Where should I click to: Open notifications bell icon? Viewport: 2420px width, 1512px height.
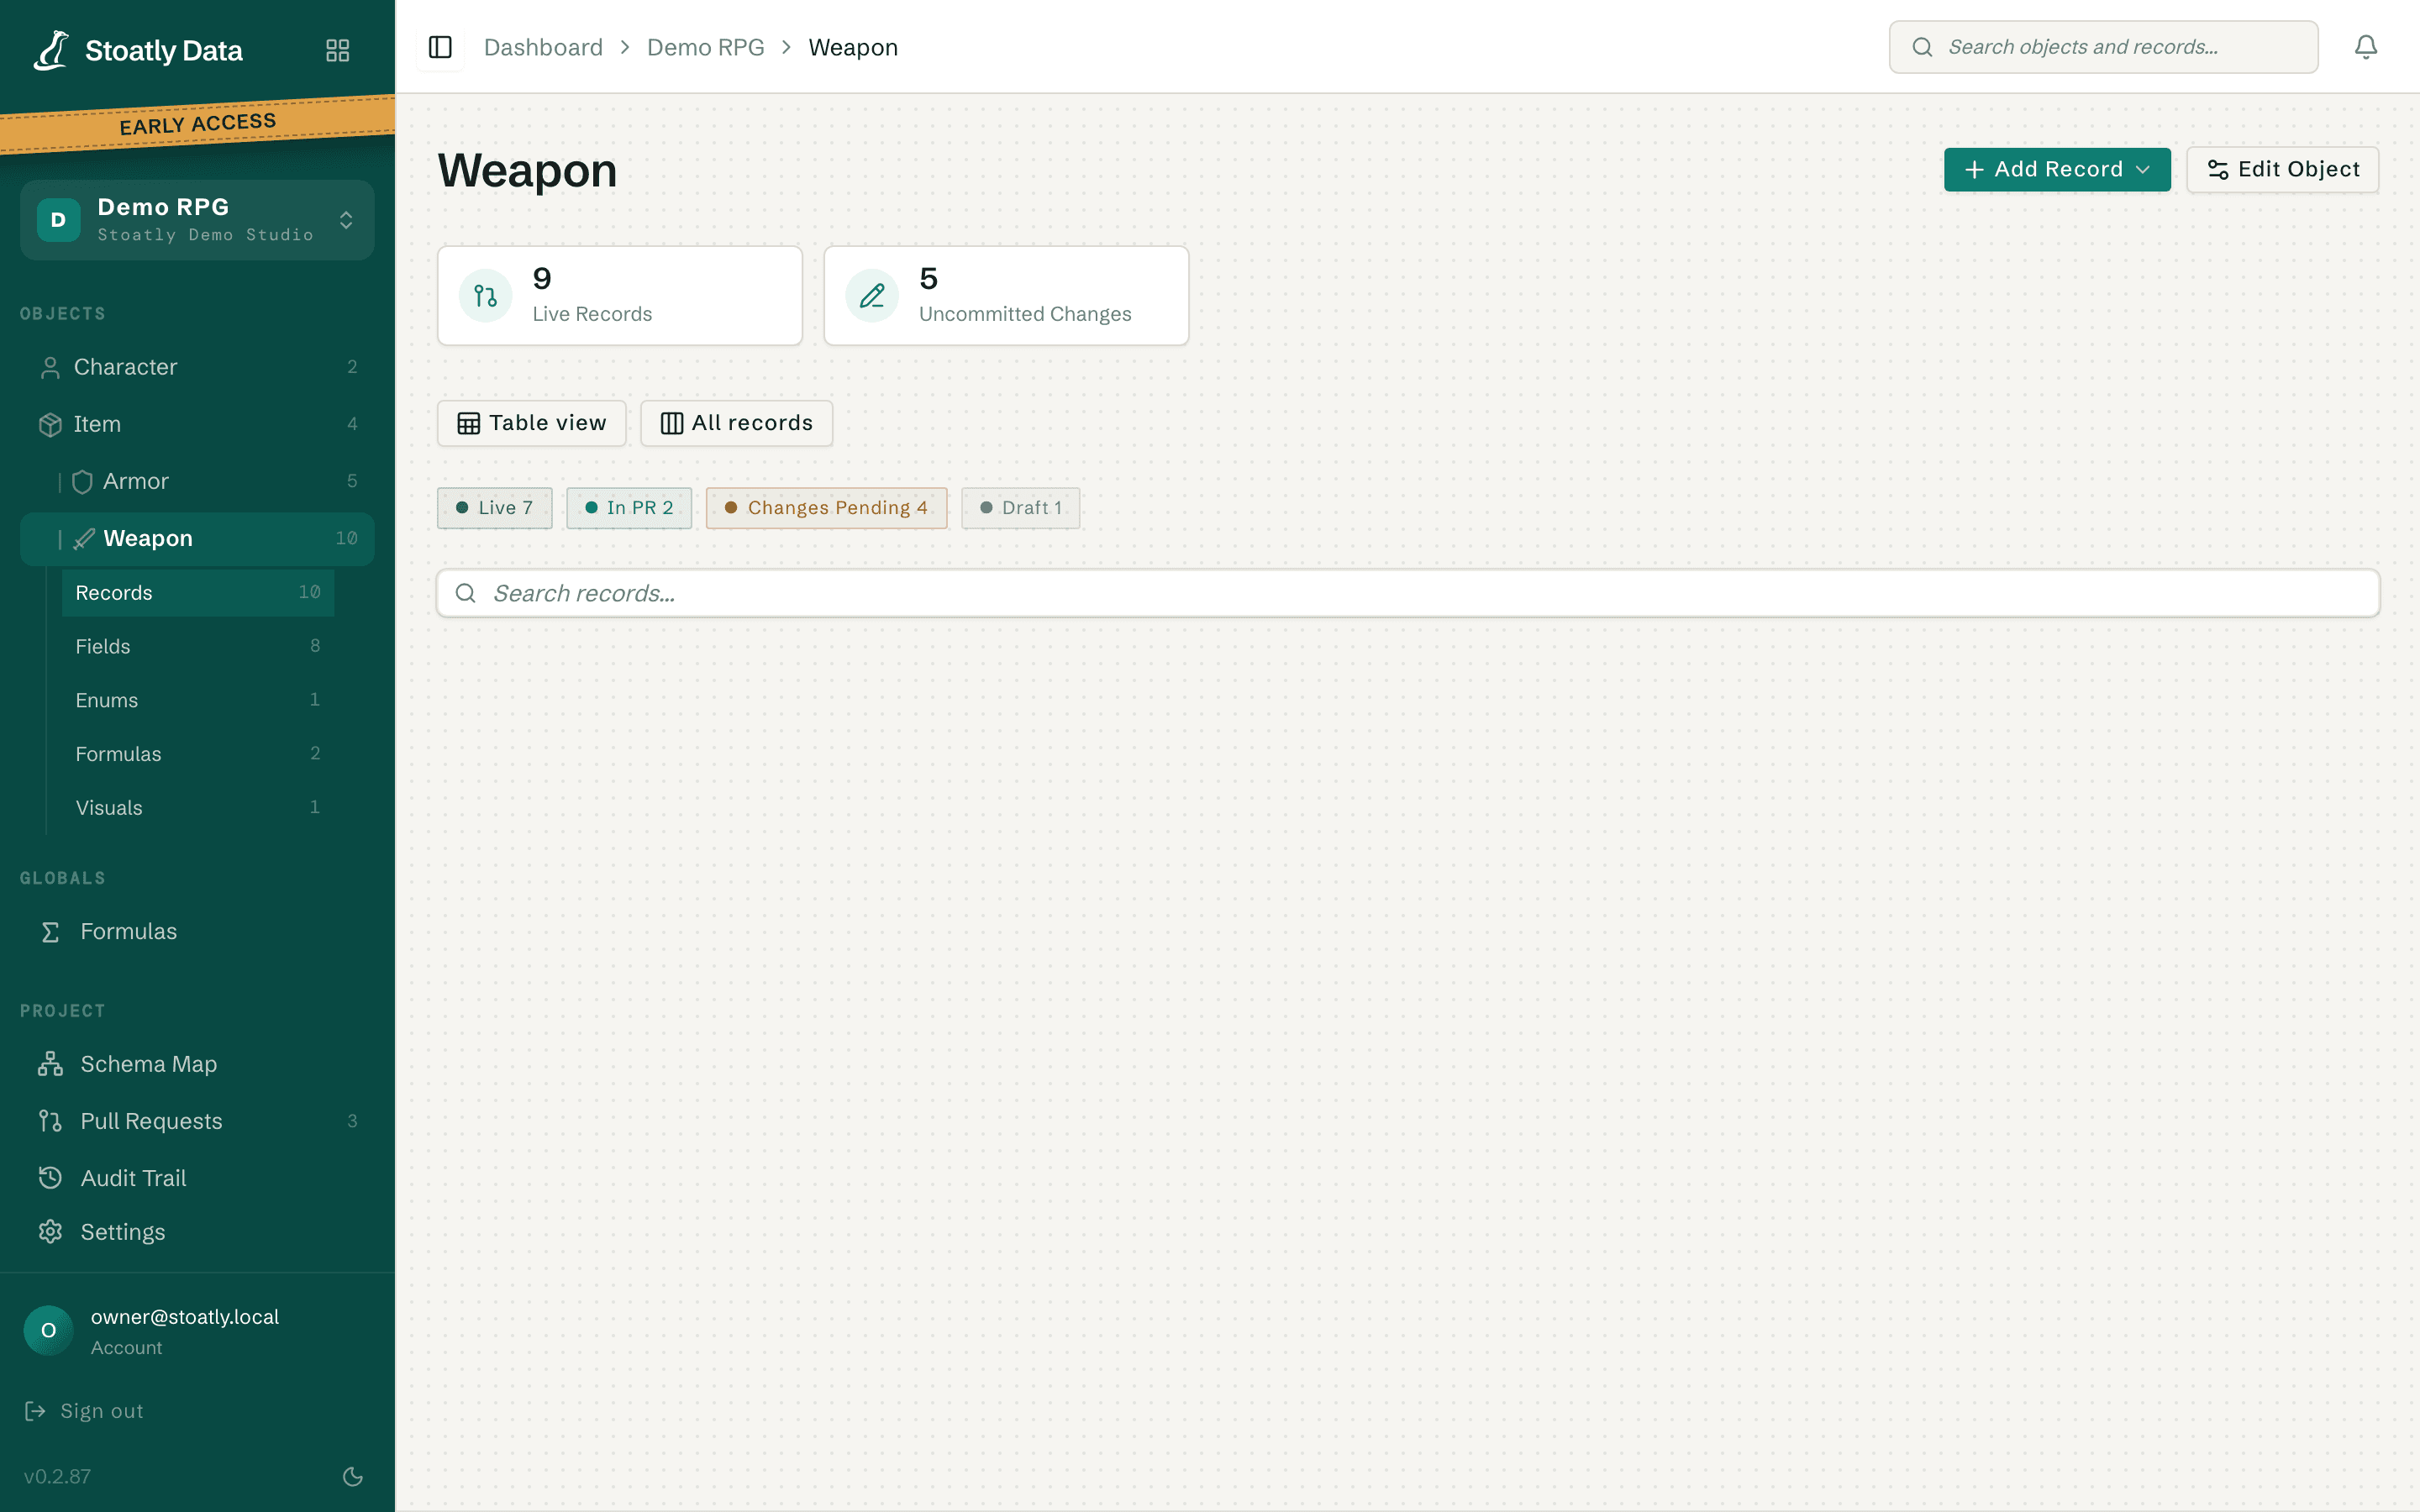2365,47
